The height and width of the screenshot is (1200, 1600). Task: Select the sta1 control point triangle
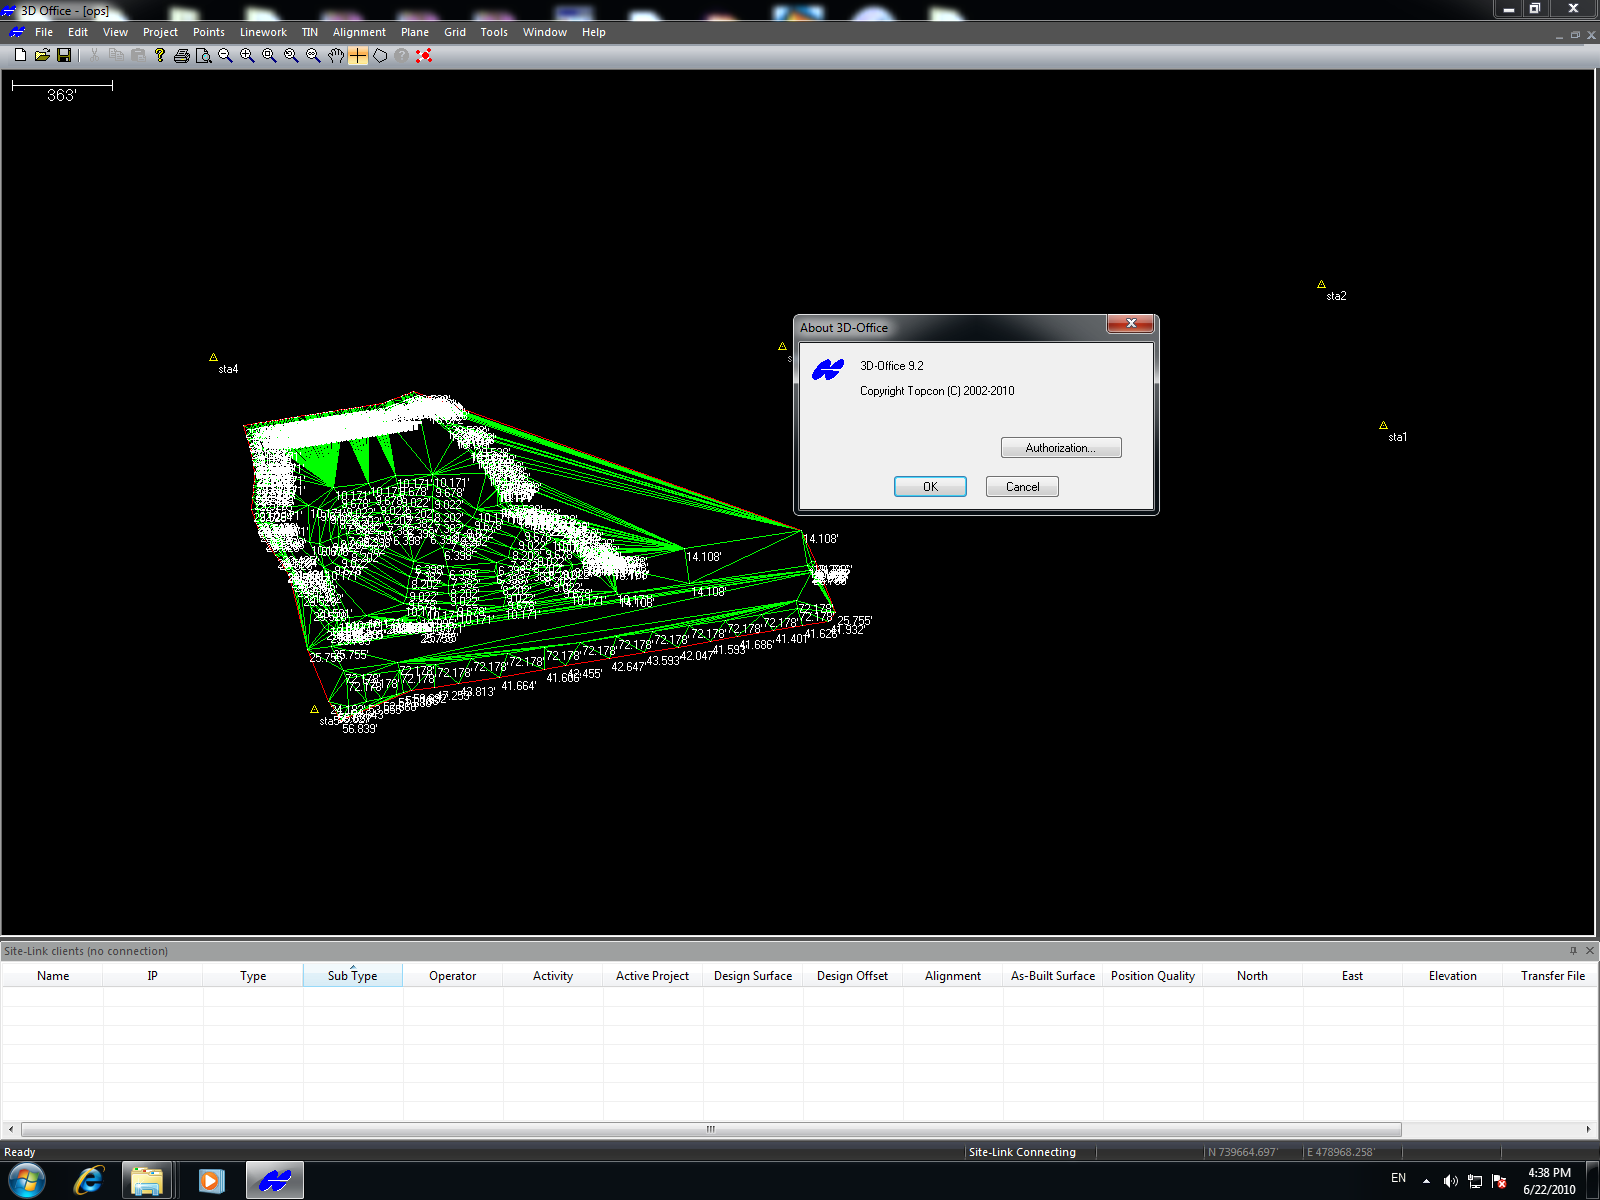pyautogui.click(x=1383, y=425)
